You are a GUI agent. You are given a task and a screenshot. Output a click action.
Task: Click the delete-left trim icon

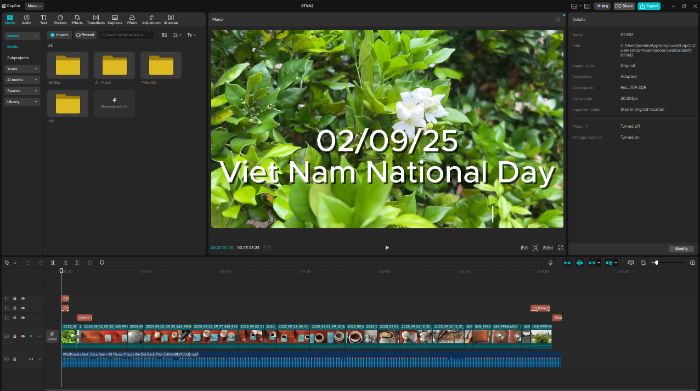65,263
